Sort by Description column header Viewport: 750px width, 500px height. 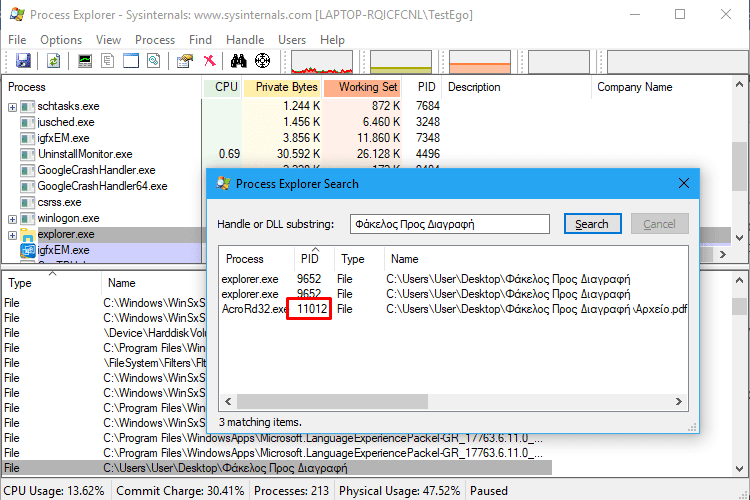pyautogui.click(x=517, y=87)
